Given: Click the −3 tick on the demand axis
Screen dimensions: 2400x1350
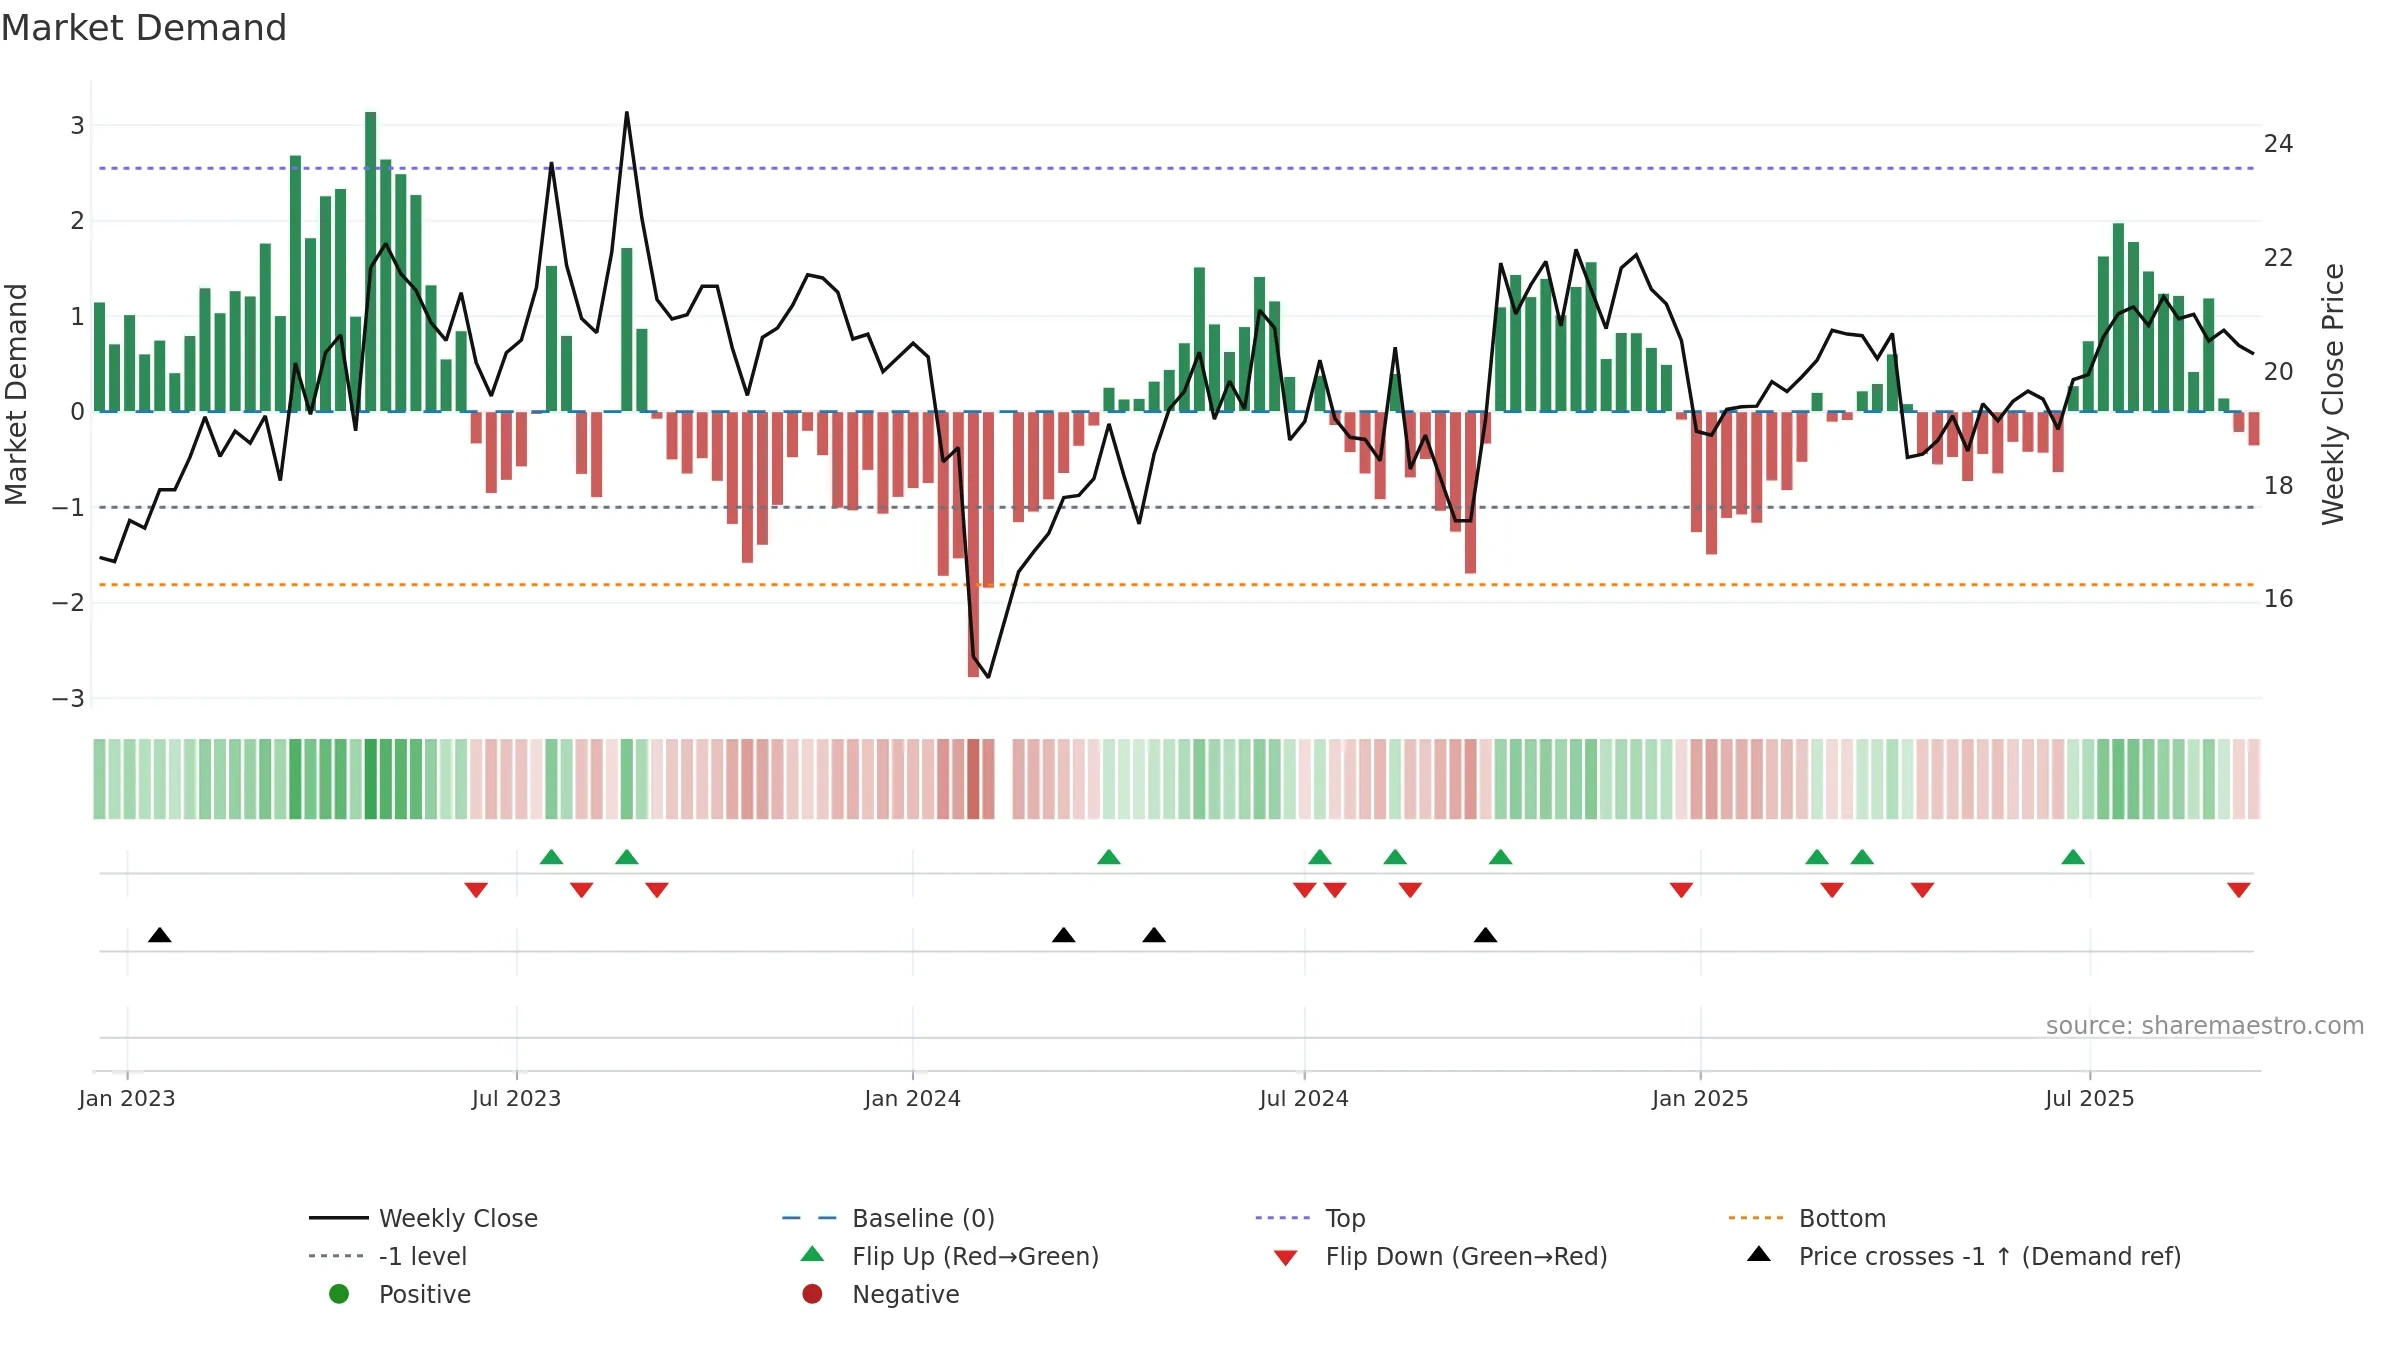Looking at the screenshot, I should click(x=68, y=698).
